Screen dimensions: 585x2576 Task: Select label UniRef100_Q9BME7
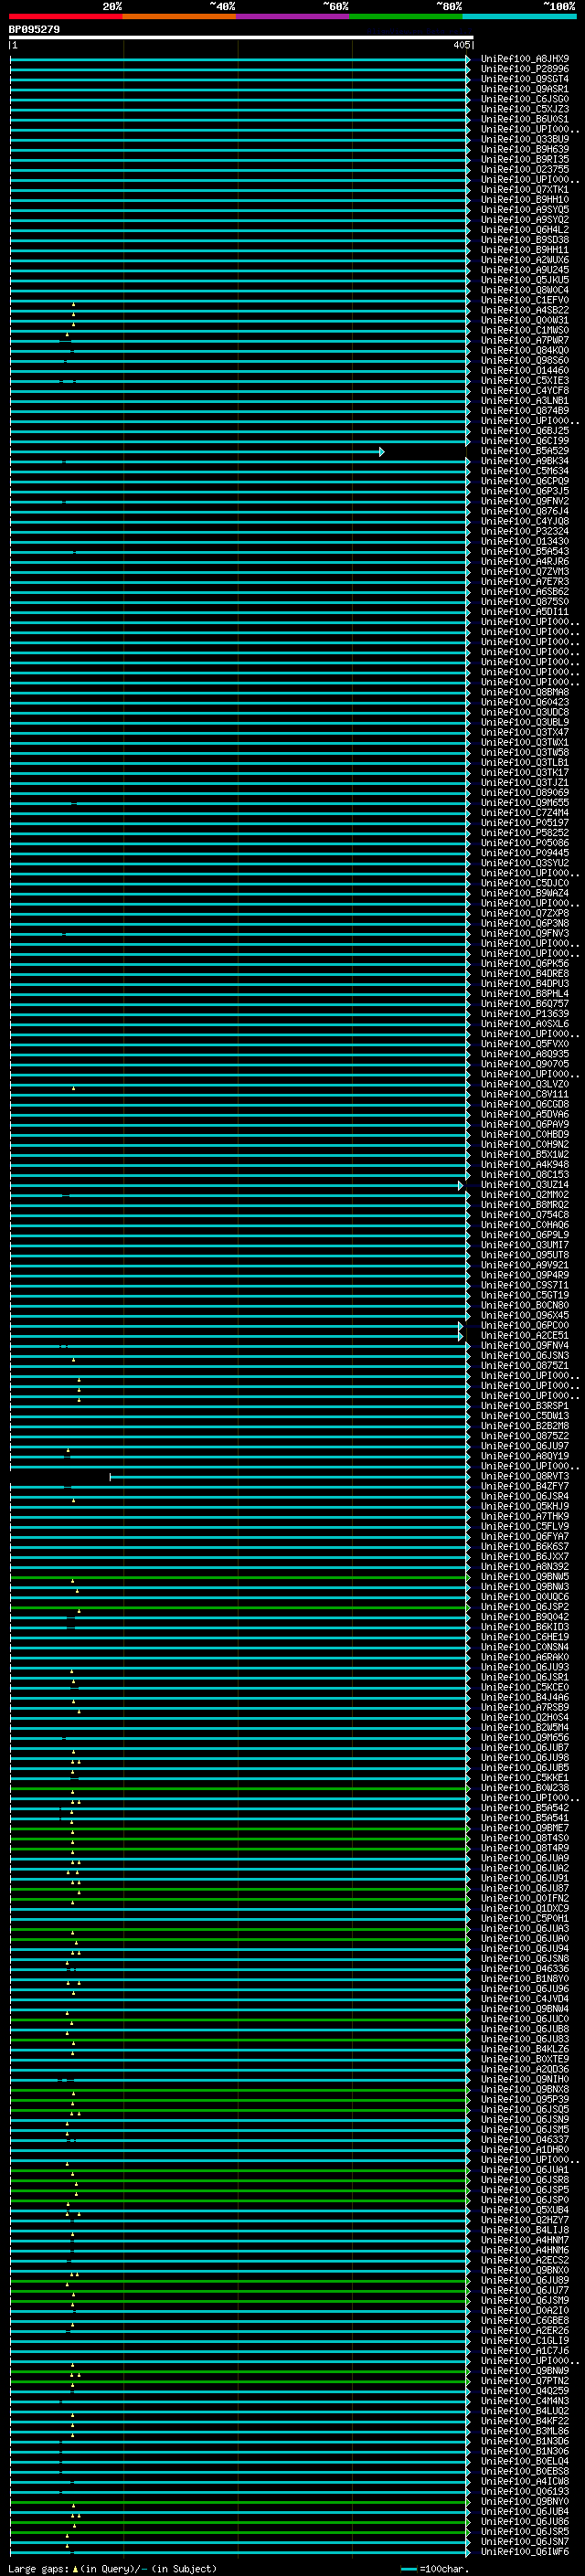[525, 1828]
